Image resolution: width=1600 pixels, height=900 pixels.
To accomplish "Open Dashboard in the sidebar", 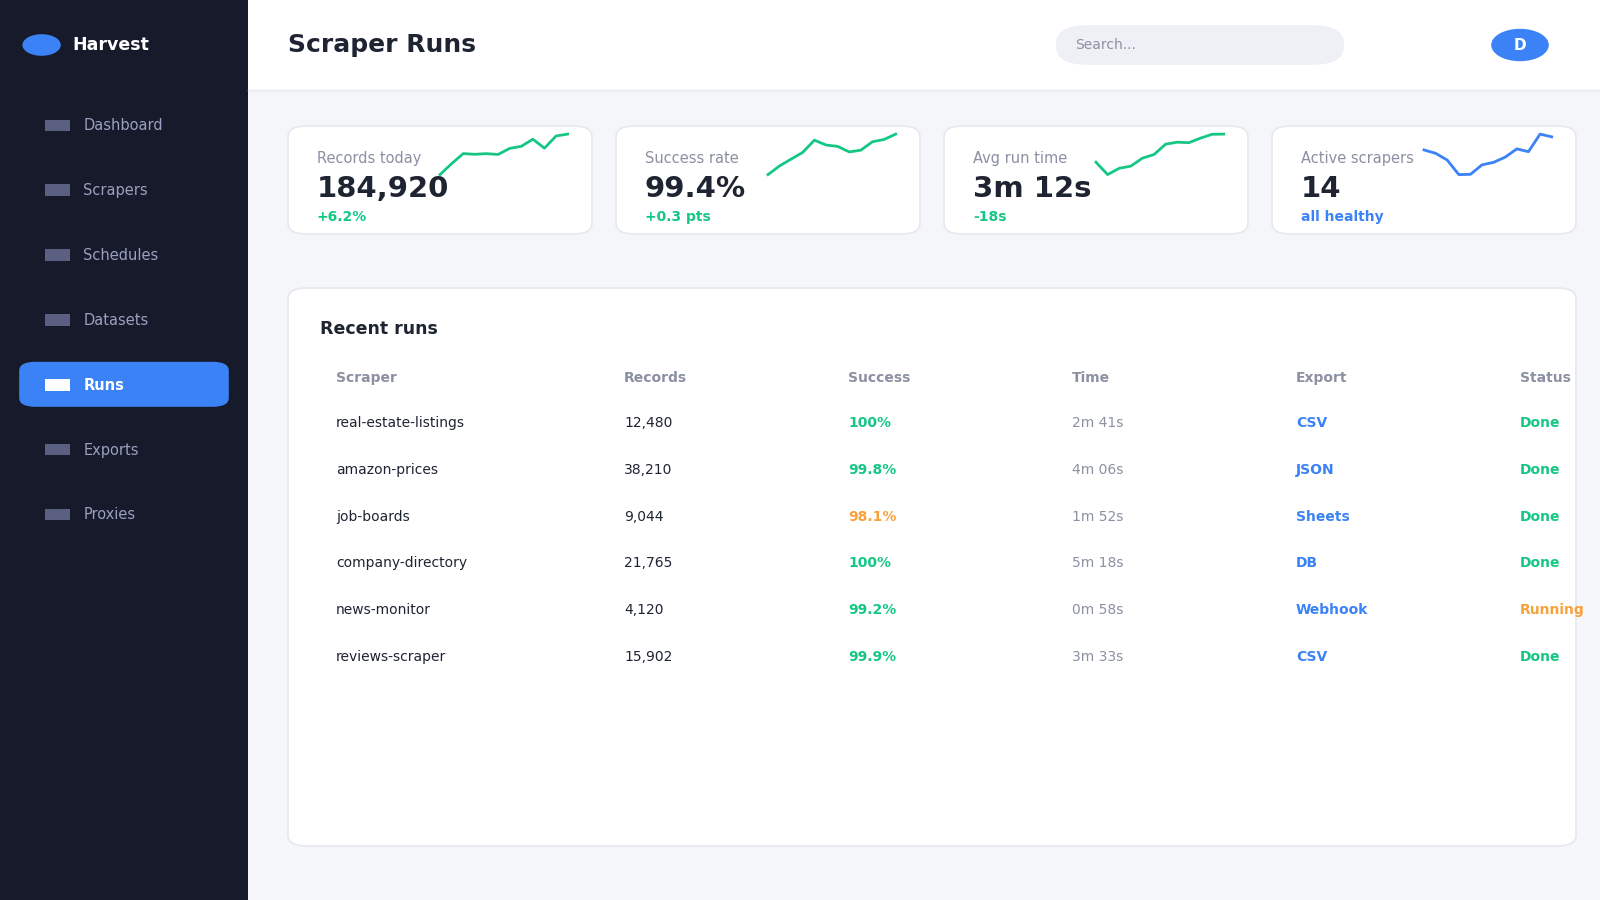I will 124,125.
